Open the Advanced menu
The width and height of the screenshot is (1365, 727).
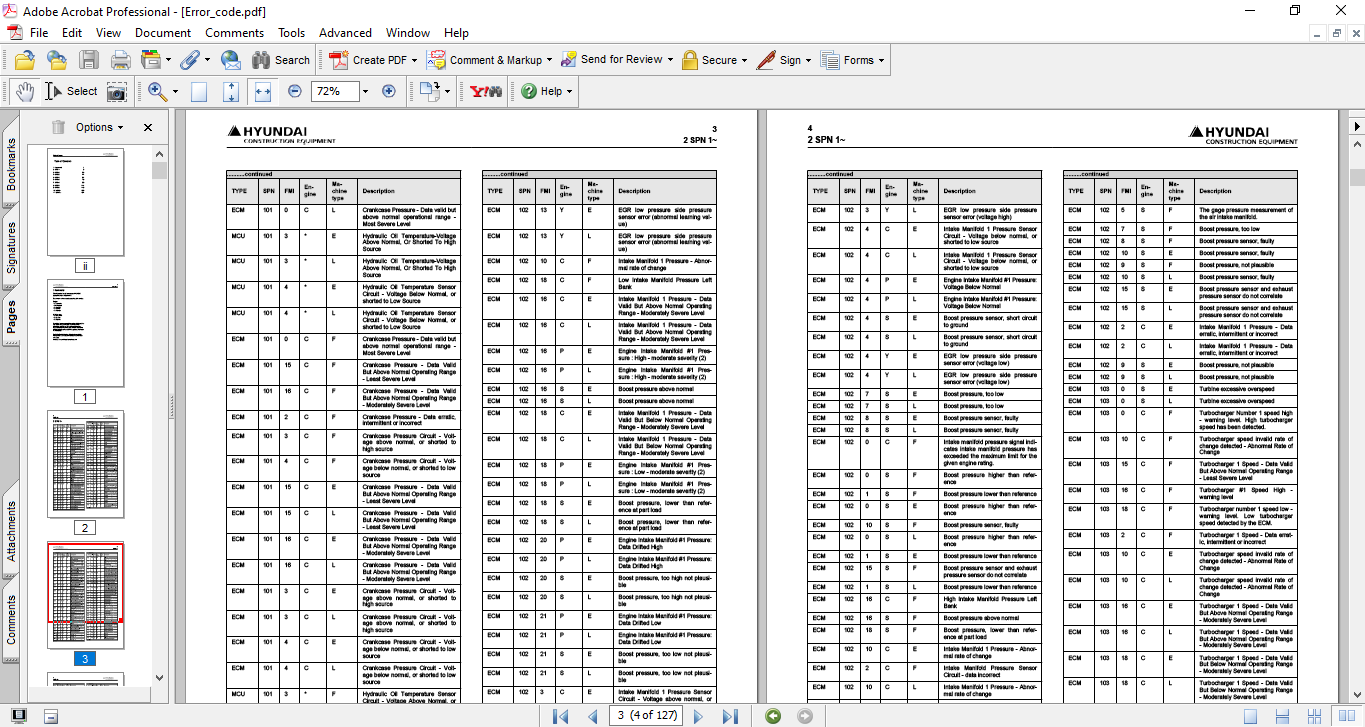click(x=345, y=33)
